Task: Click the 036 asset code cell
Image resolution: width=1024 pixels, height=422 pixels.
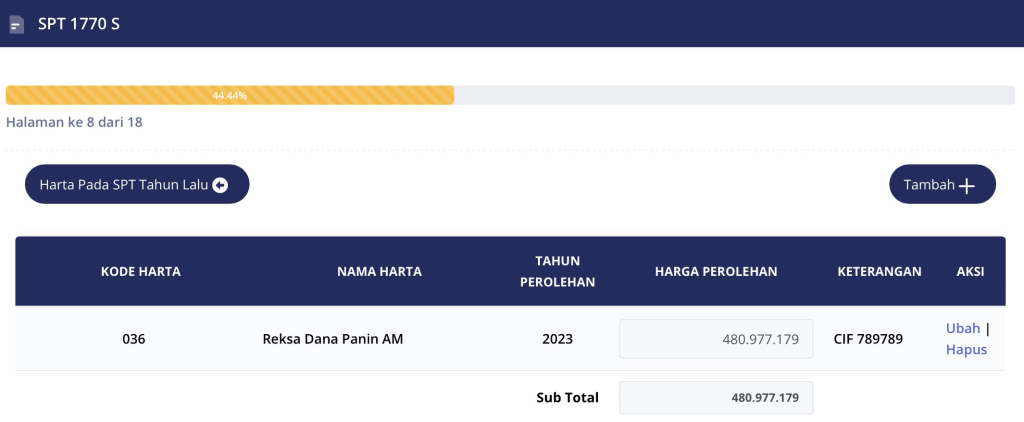Action: pyautogui.click(x=134, y=339)
